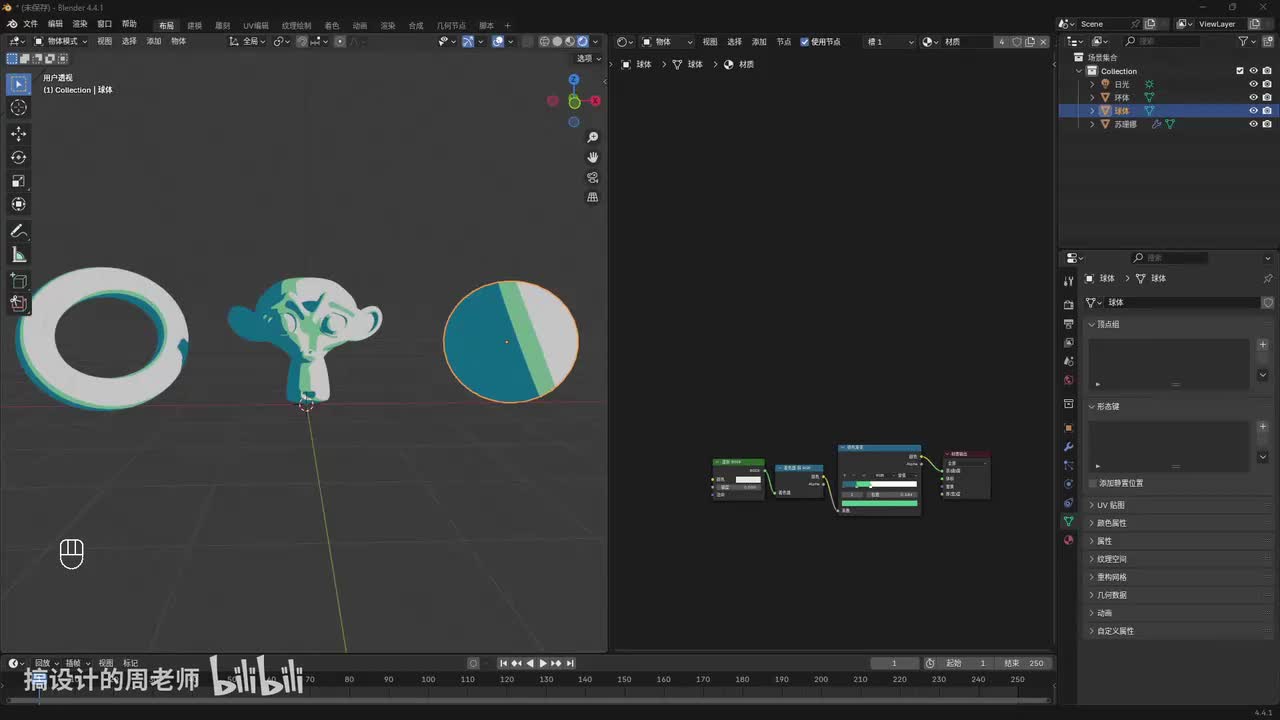The height and width of the screenshot is (720, 1280).
Task: Jump to the timeline start frame
Action: pos(504,663)
